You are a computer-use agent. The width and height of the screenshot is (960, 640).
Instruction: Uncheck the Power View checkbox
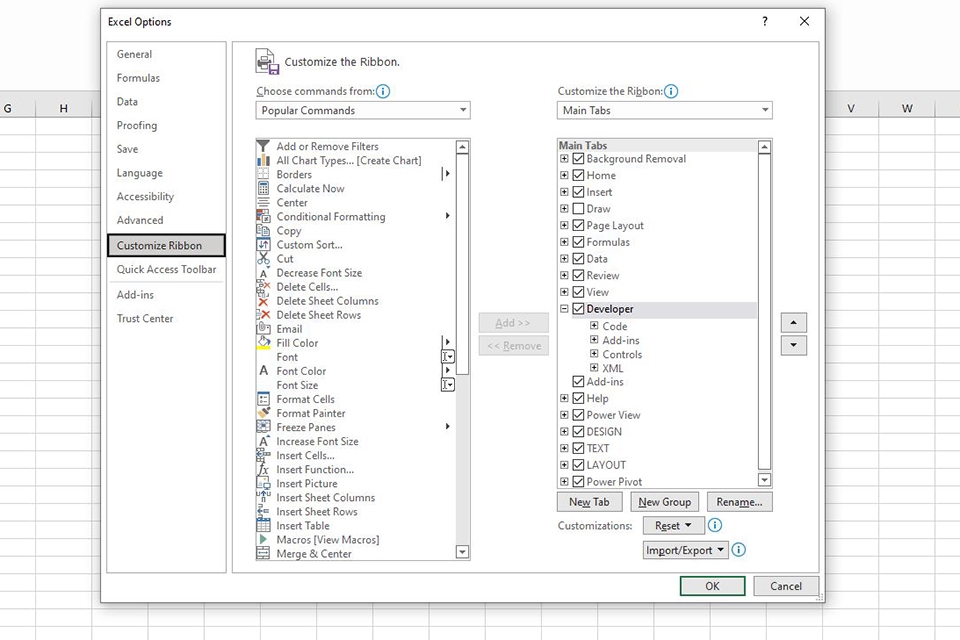tap(578, 415)
